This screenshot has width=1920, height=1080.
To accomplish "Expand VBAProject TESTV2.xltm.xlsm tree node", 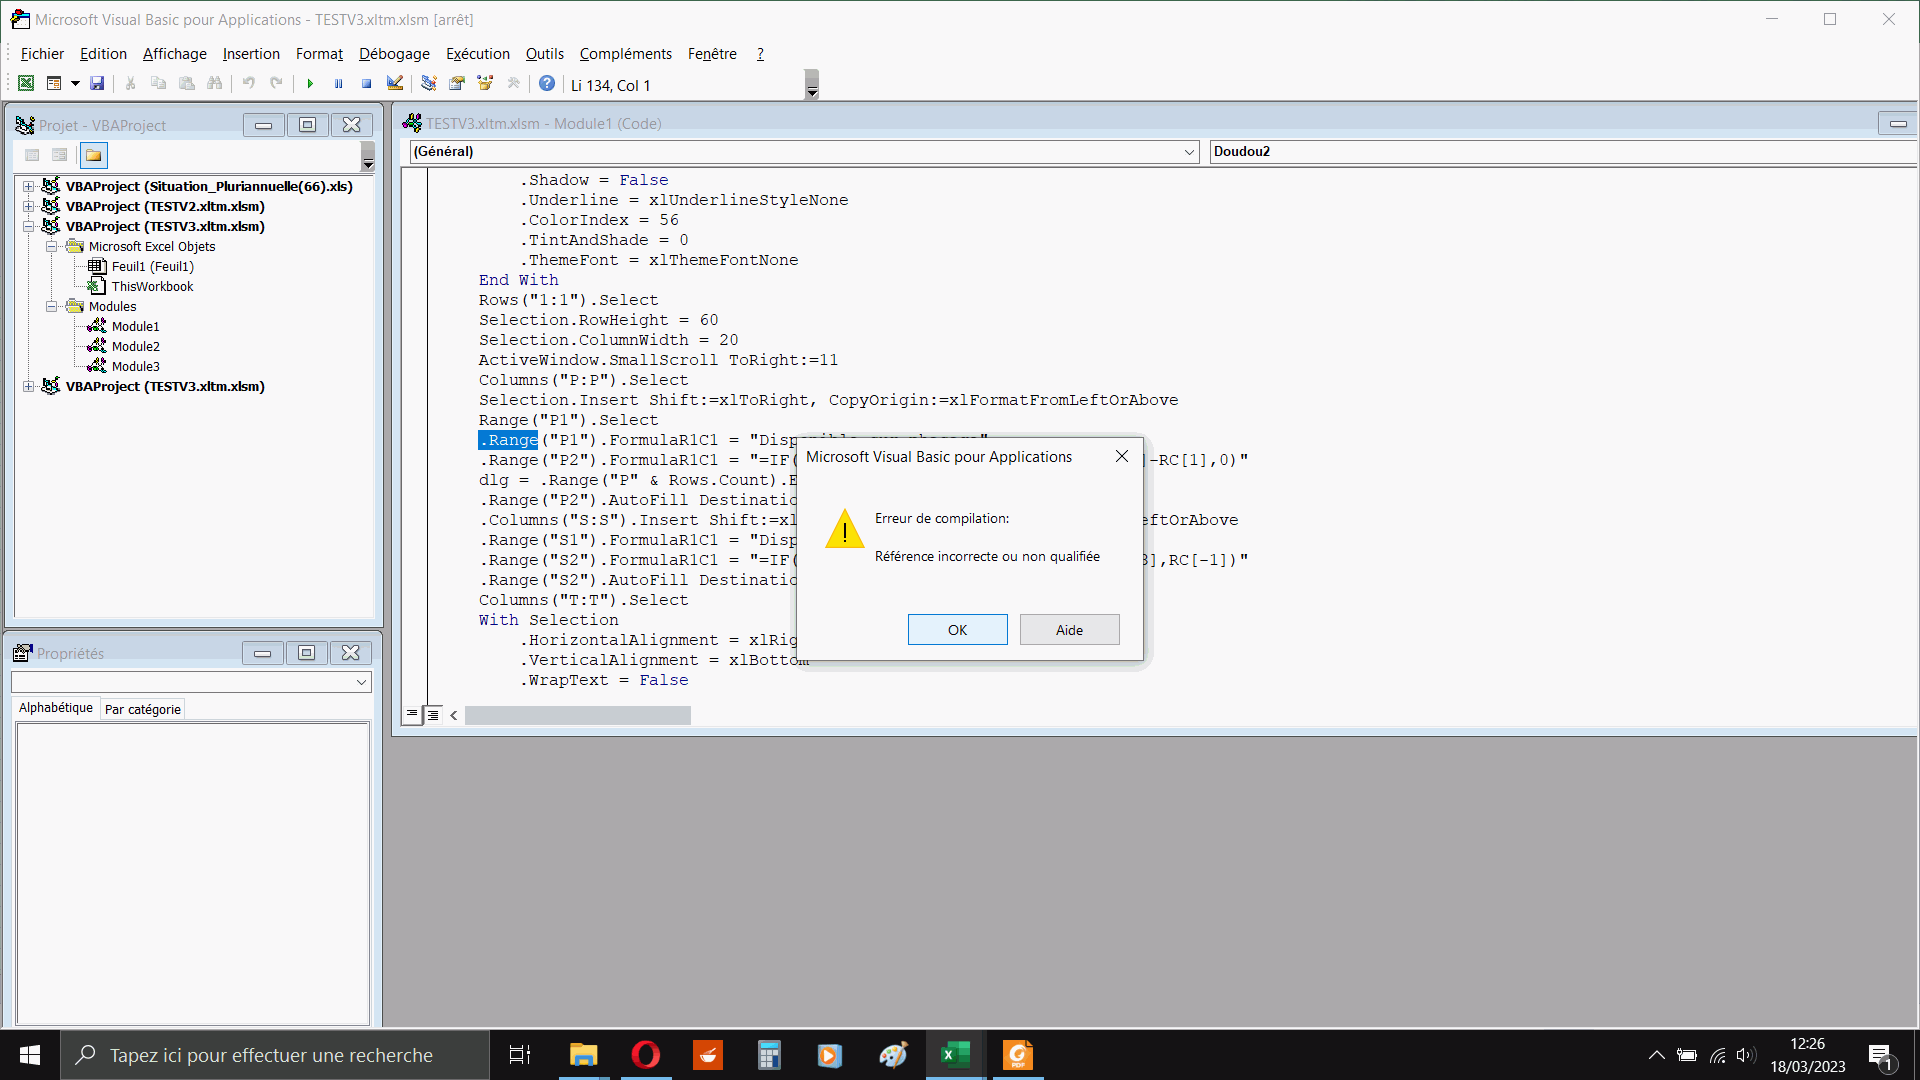I will [x=29, y=206].
